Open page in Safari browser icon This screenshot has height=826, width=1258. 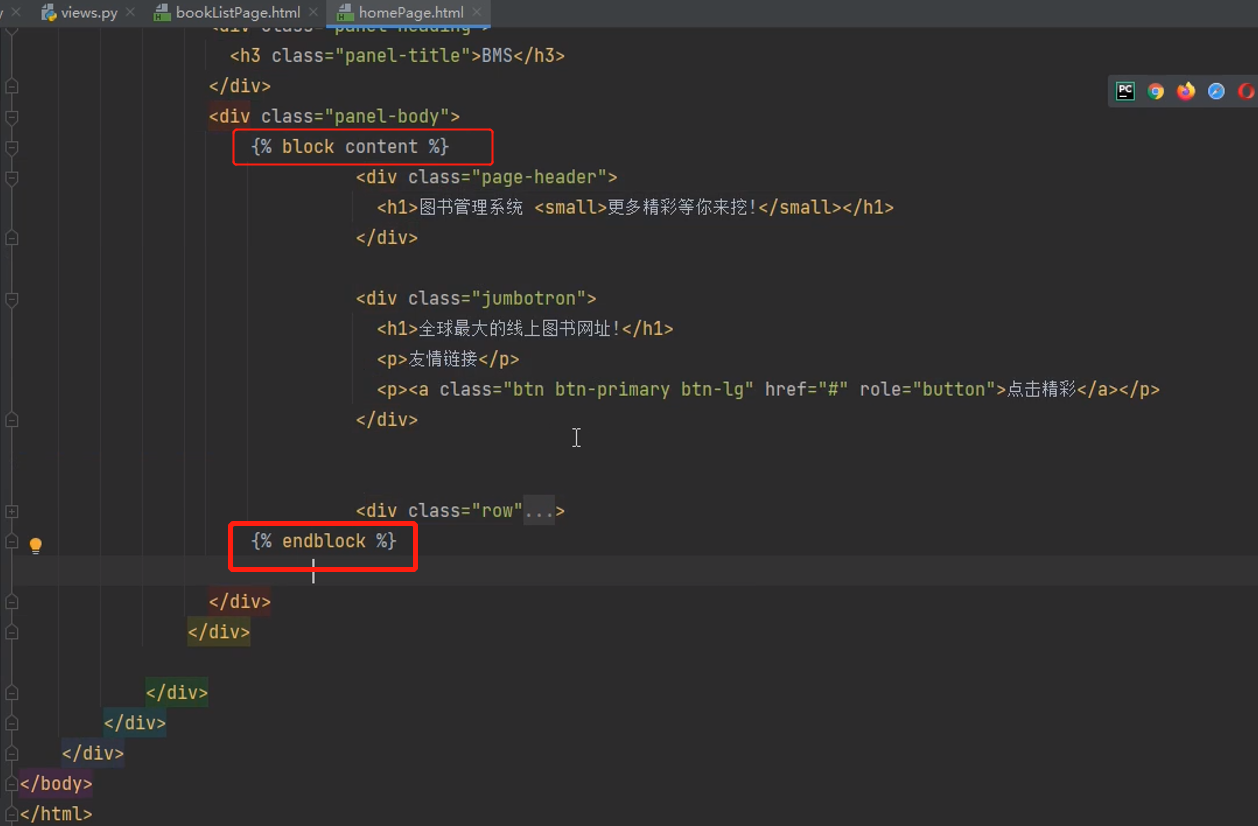(x=1216, y=91)
